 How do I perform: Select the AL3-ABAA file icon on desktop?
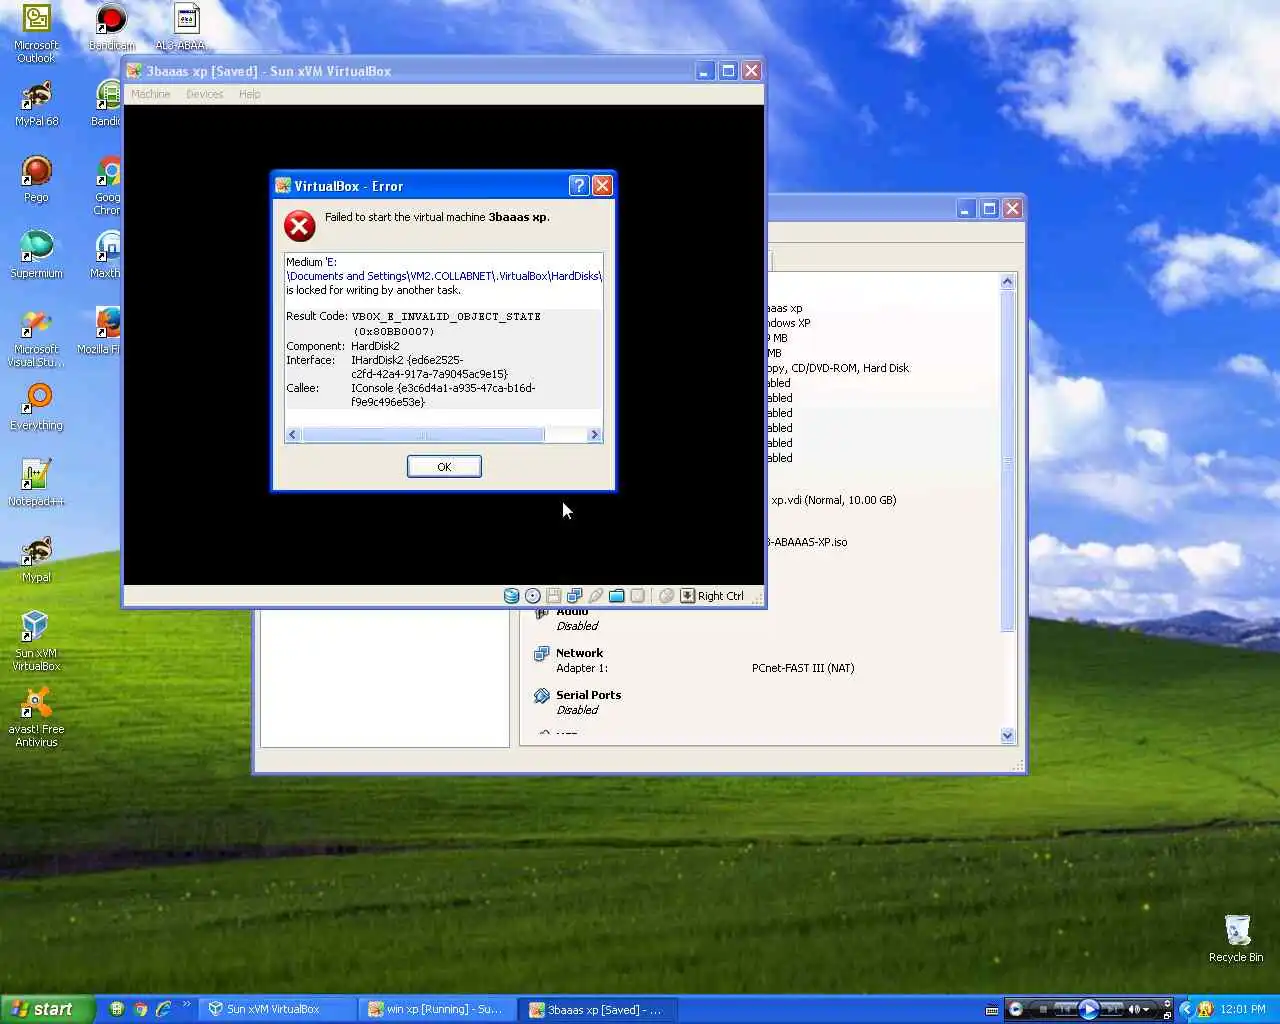point(182,28)
